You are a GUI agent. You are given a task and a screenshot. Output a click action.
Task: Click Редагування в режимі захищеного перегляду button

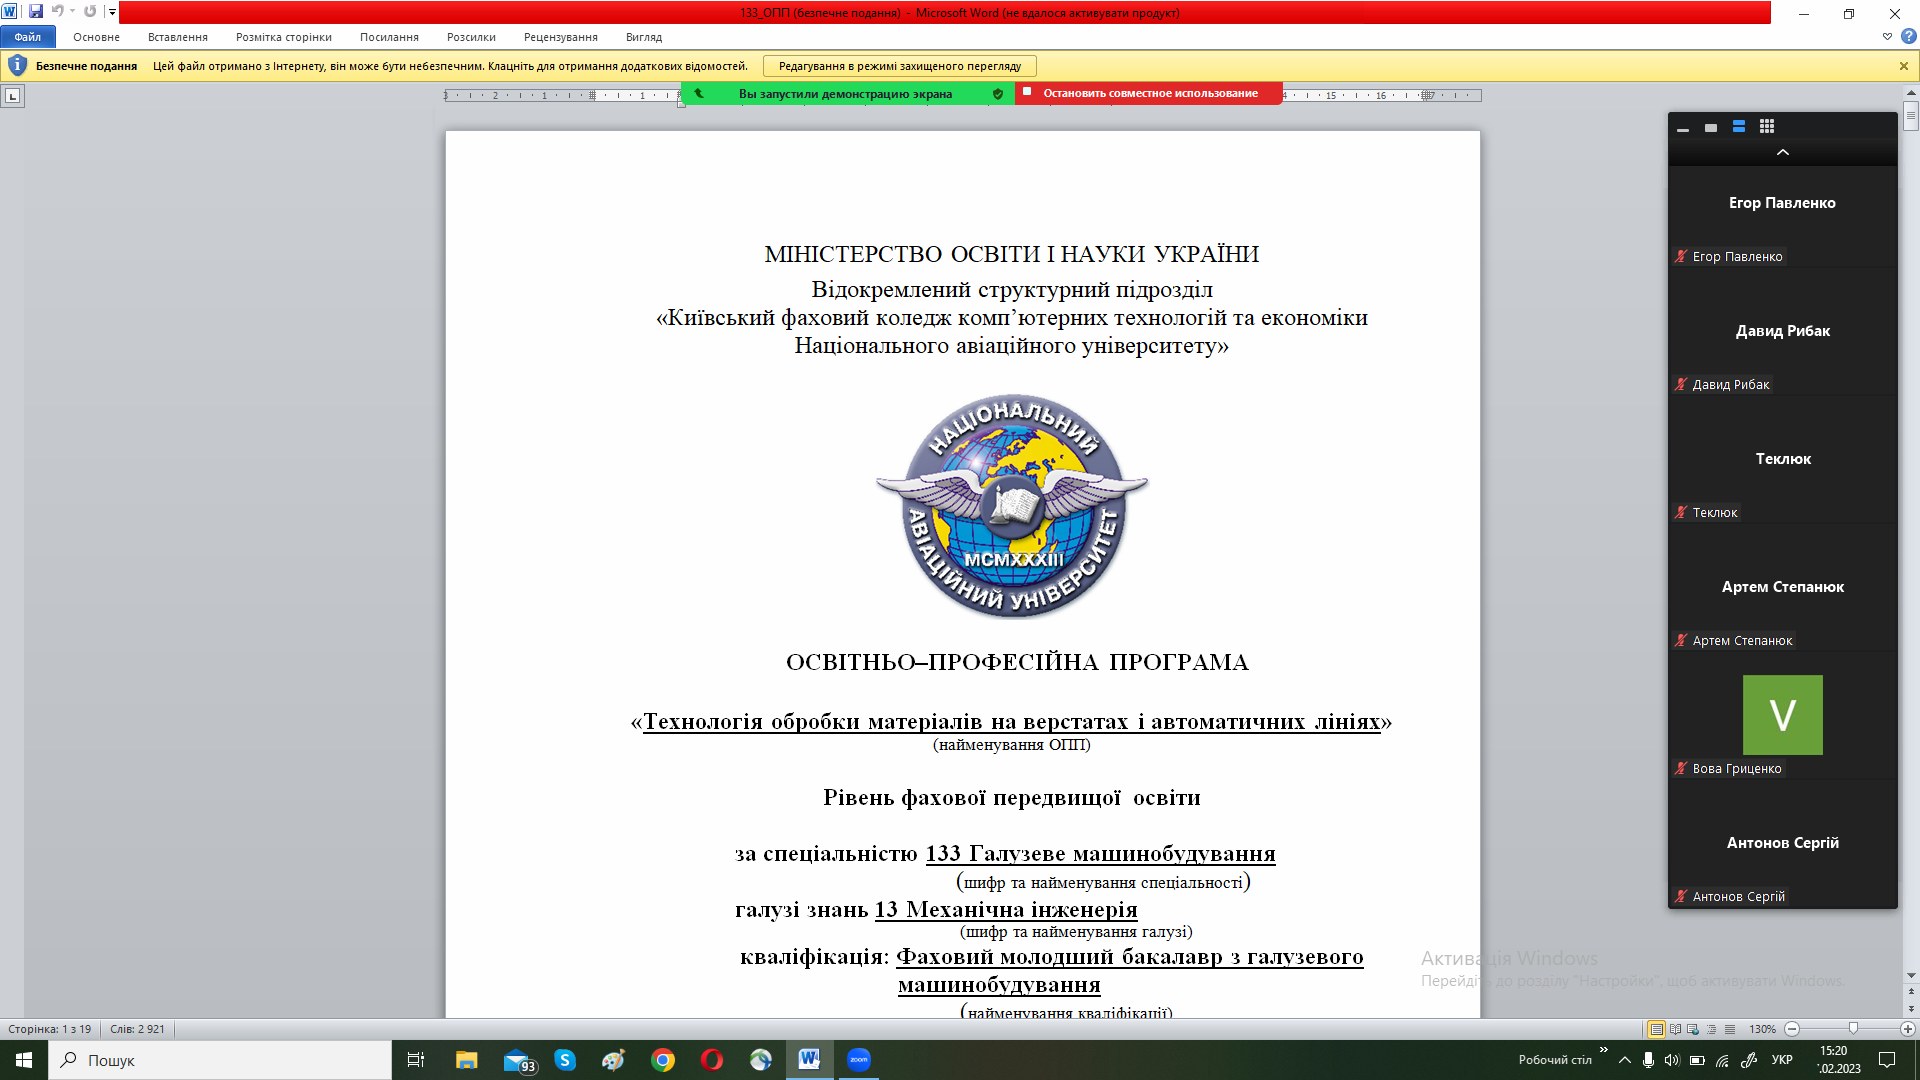(899, 66)
